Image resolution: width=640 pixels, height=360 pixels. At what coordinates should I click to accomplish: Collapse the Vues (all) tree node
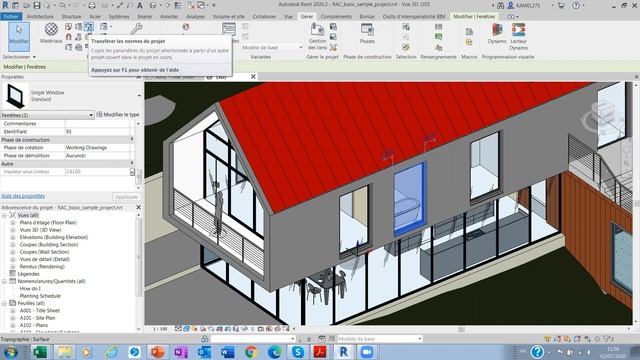tap(4, 215)
